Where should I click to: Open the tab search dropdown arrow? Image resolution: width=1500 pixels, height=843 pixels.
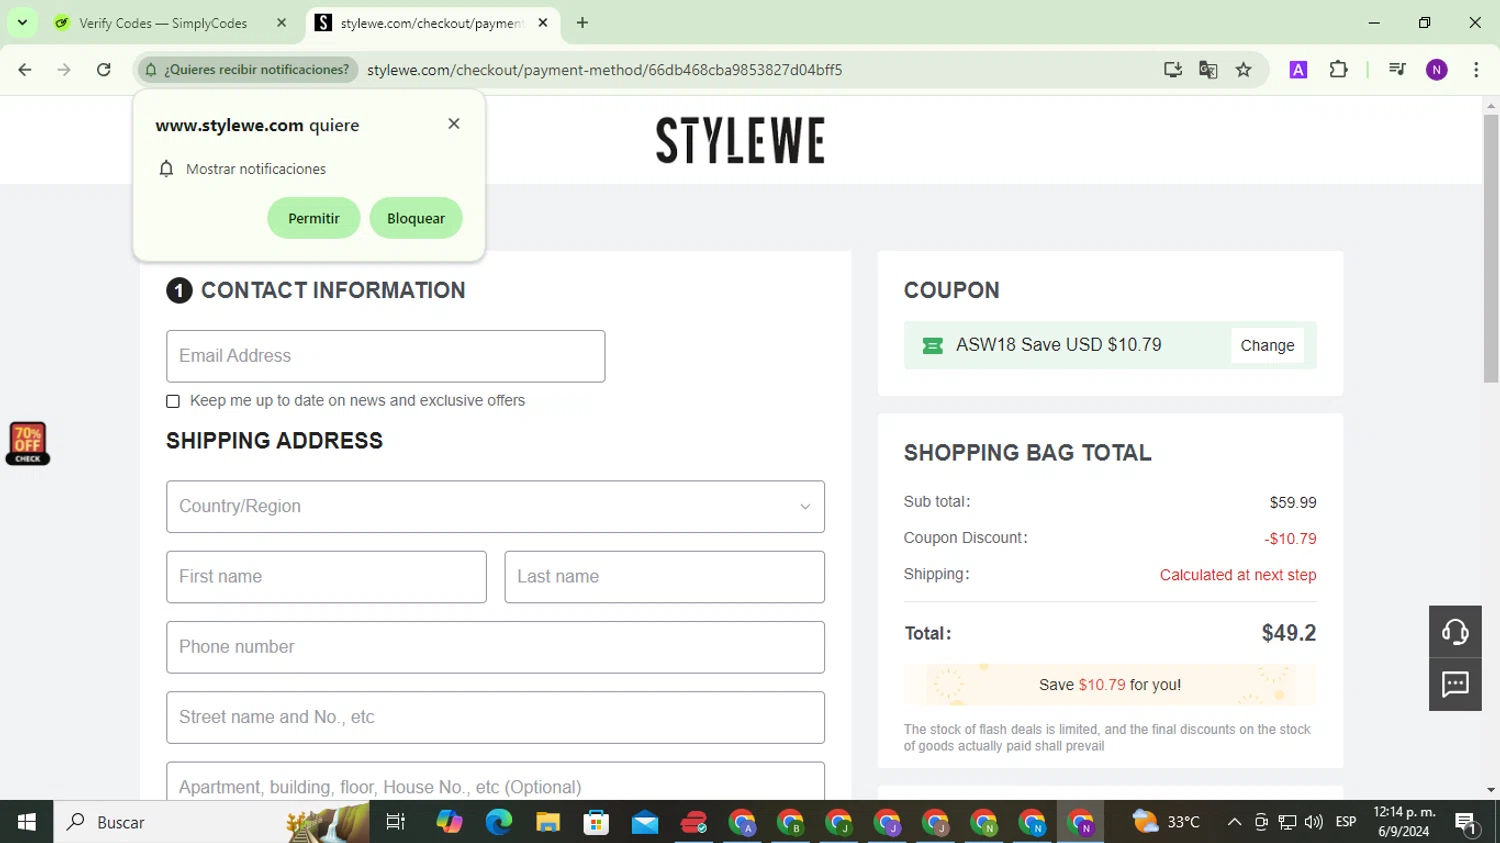click(x=22, y=23)
